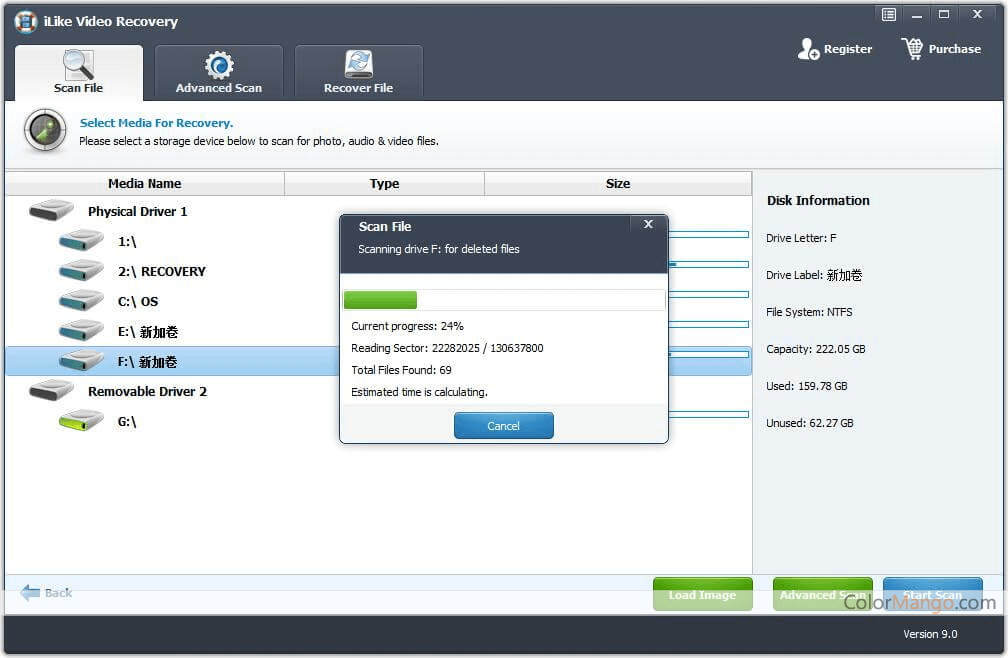1008x658 pixels.
Task: Open the Scan File tab
Action: coord(78,72)
